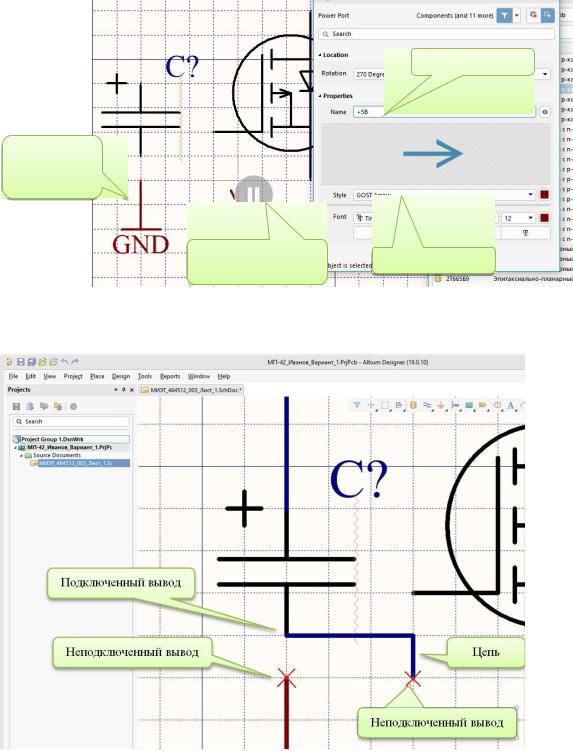Open Projects panel settings gear

tap(73, 407)
